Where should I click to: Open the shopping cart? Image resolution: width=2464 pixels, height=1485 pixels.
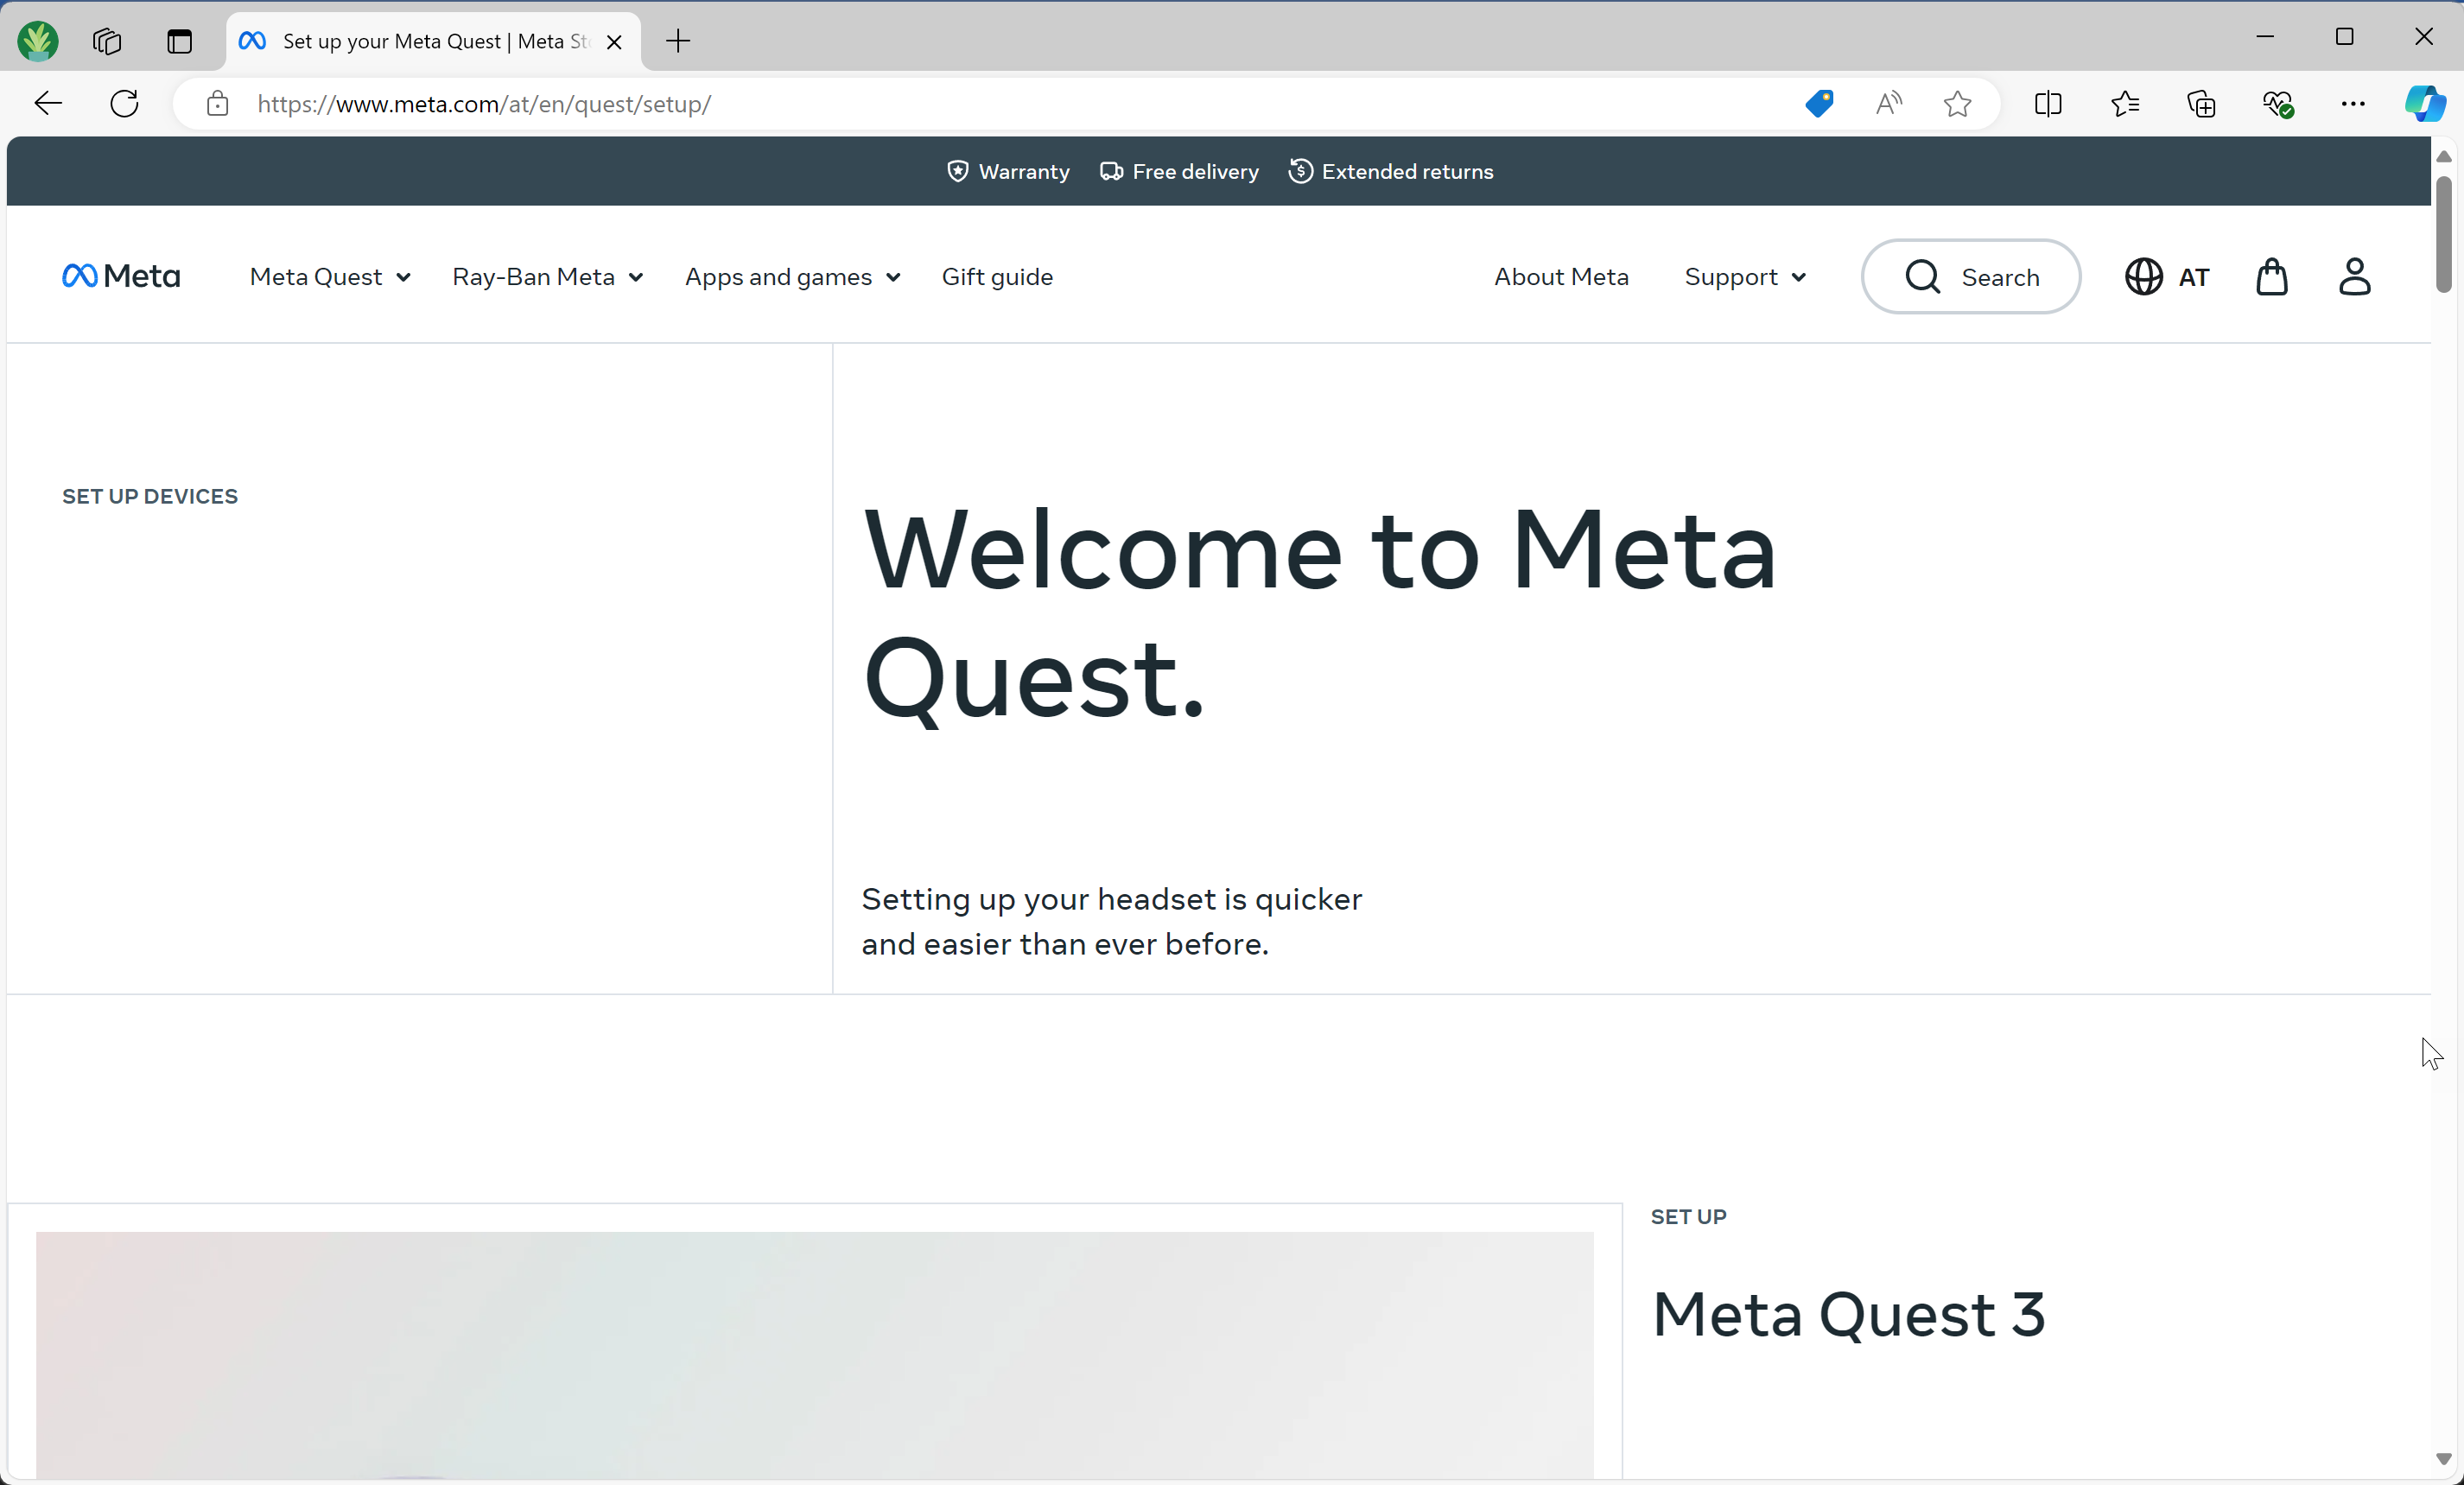(2272, 277)
